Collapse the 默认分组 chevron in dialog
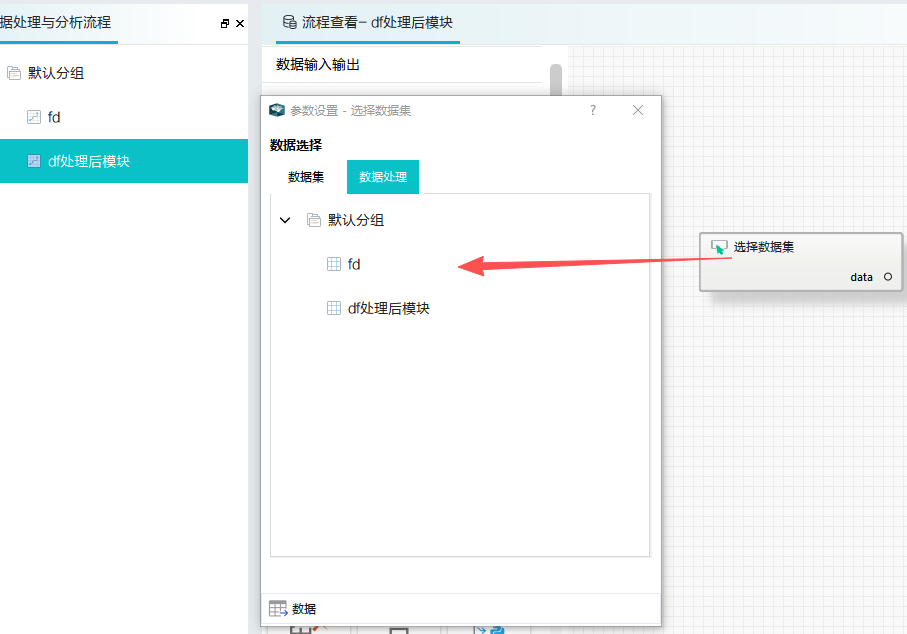This screenshot has width=907, height=634. click(285, 220)
